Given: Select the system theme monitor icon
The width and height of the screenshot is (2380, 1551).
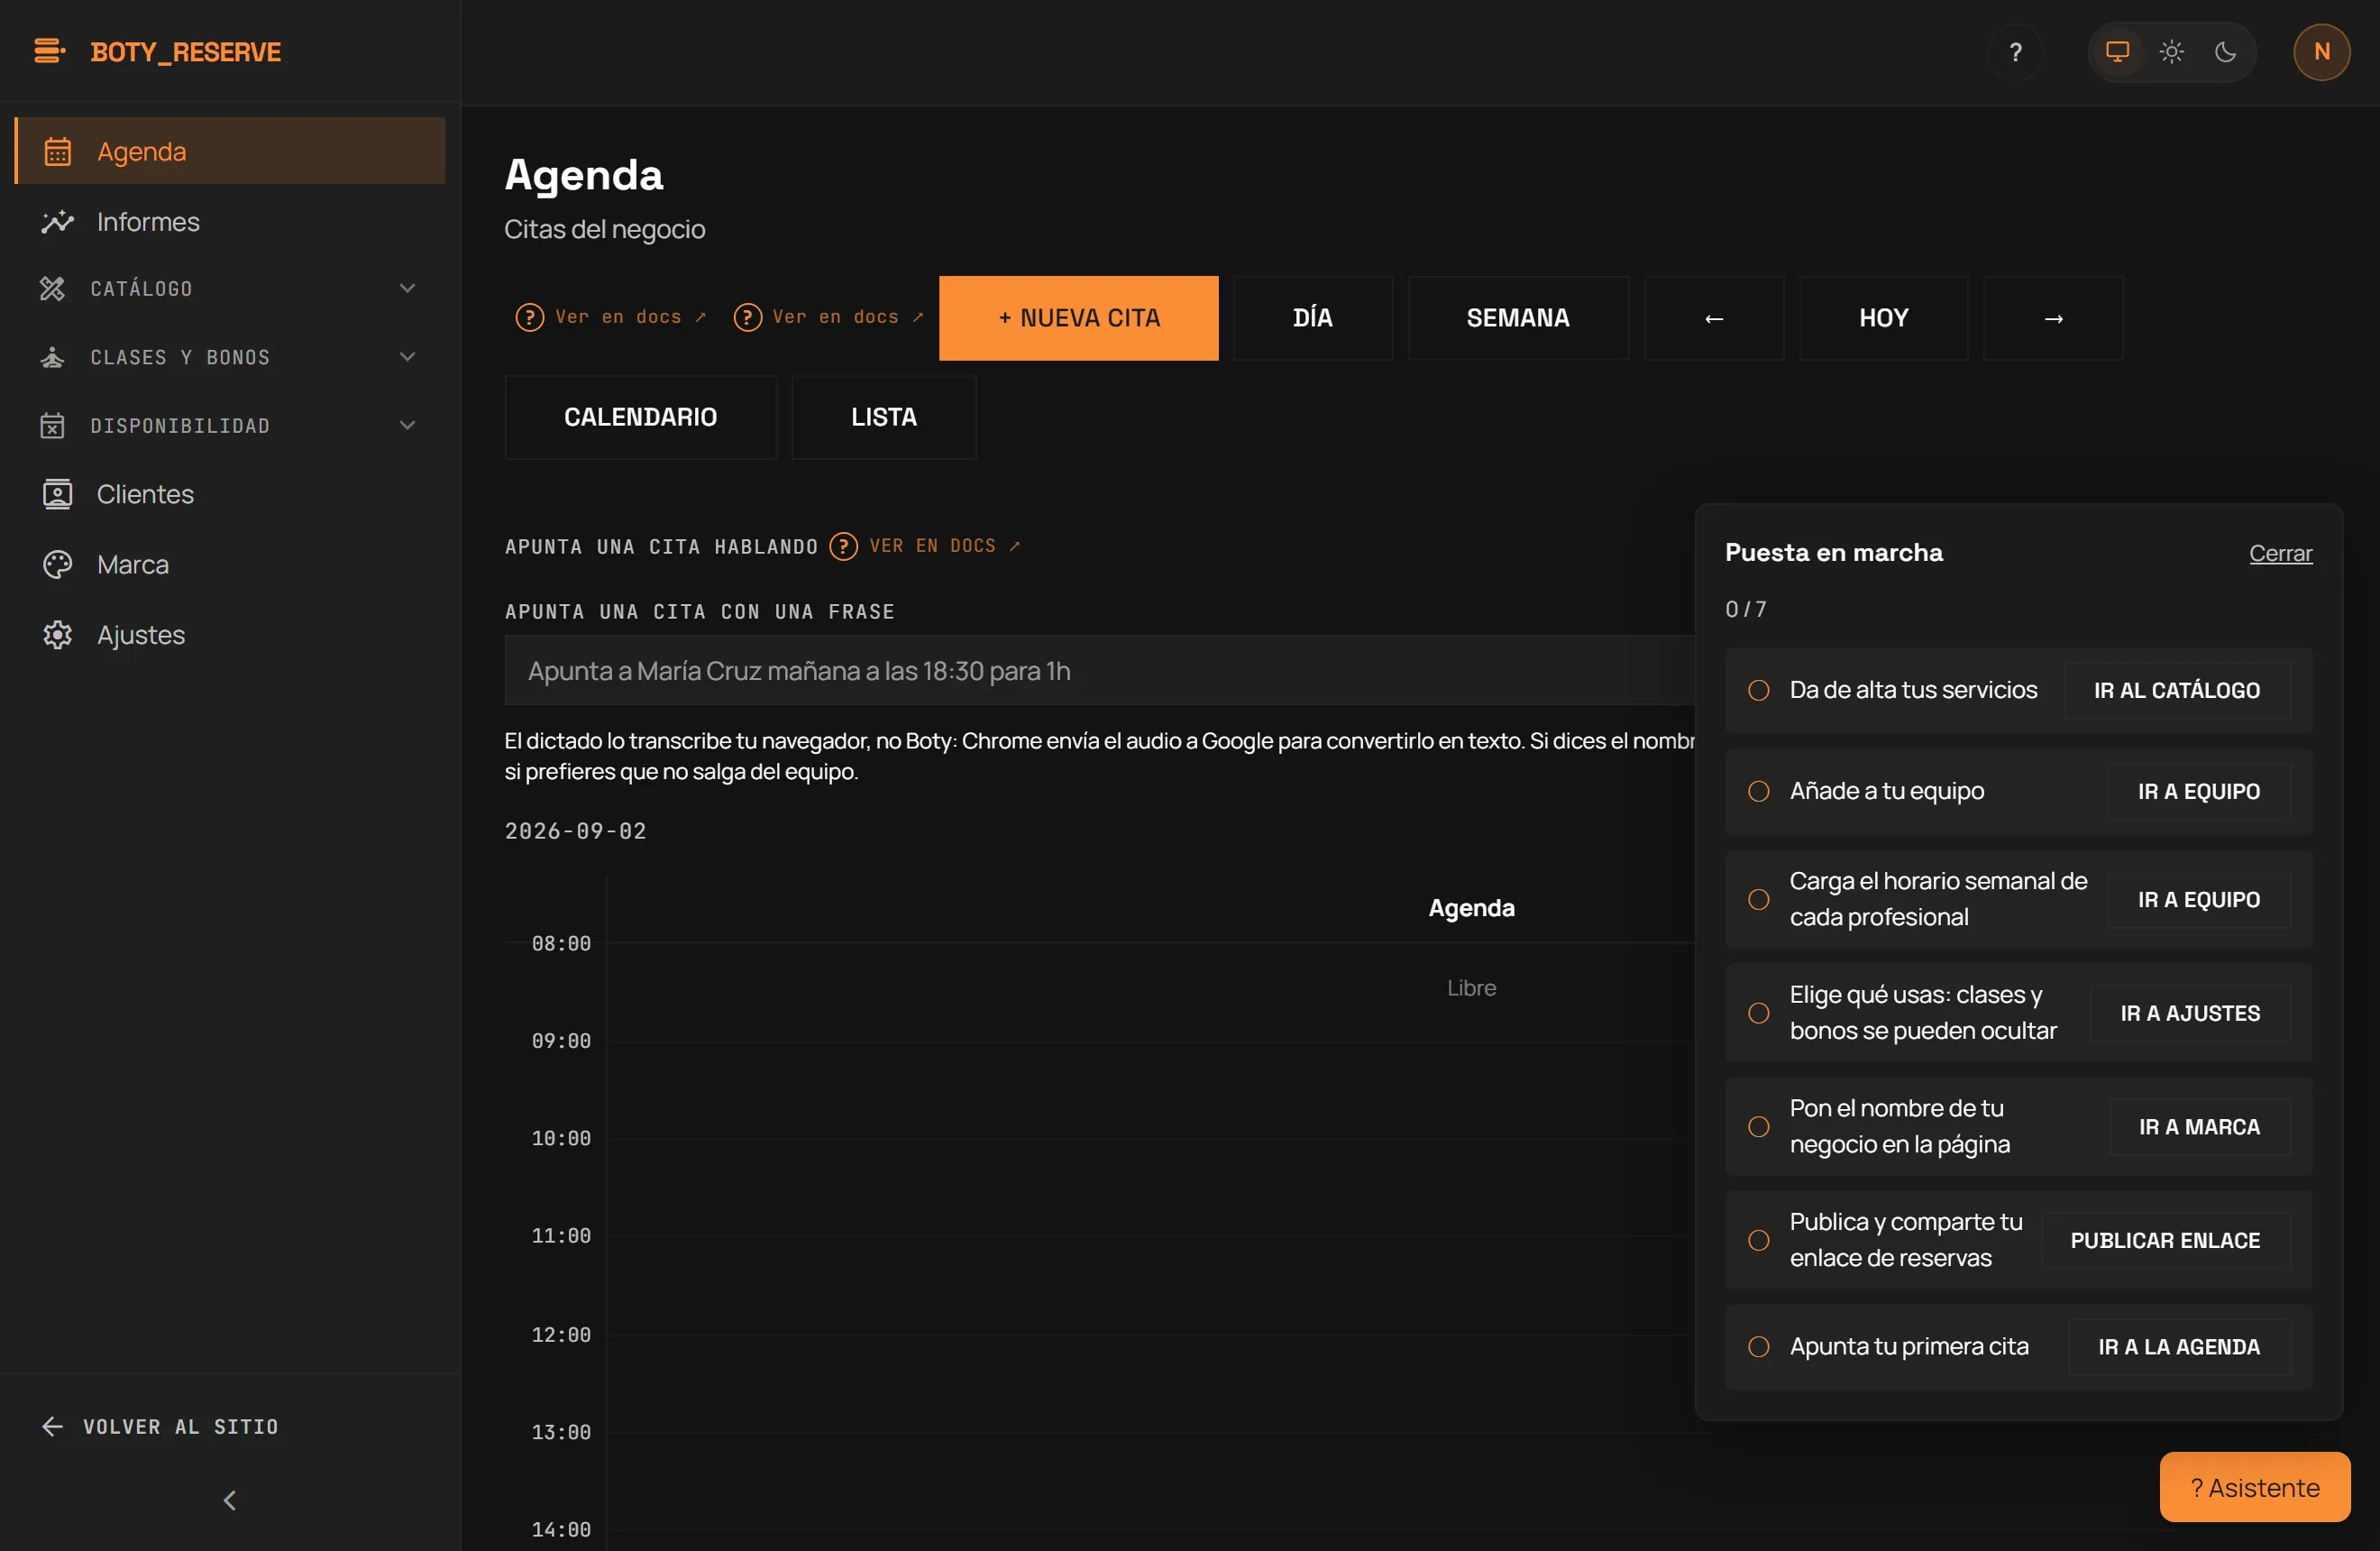Looking at the screenshot, I should 2117,52.
